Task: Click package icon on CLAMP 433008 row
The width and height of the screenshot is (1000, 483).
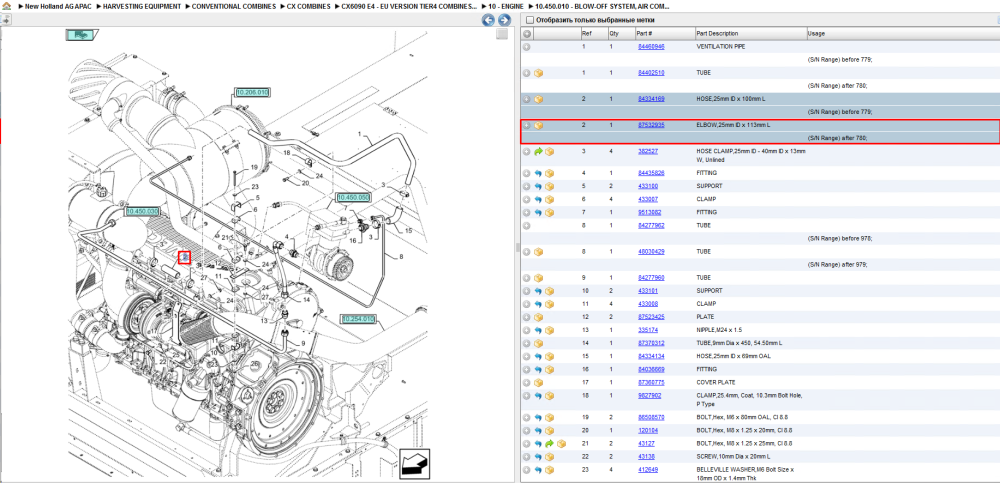Action: point(549,304)
